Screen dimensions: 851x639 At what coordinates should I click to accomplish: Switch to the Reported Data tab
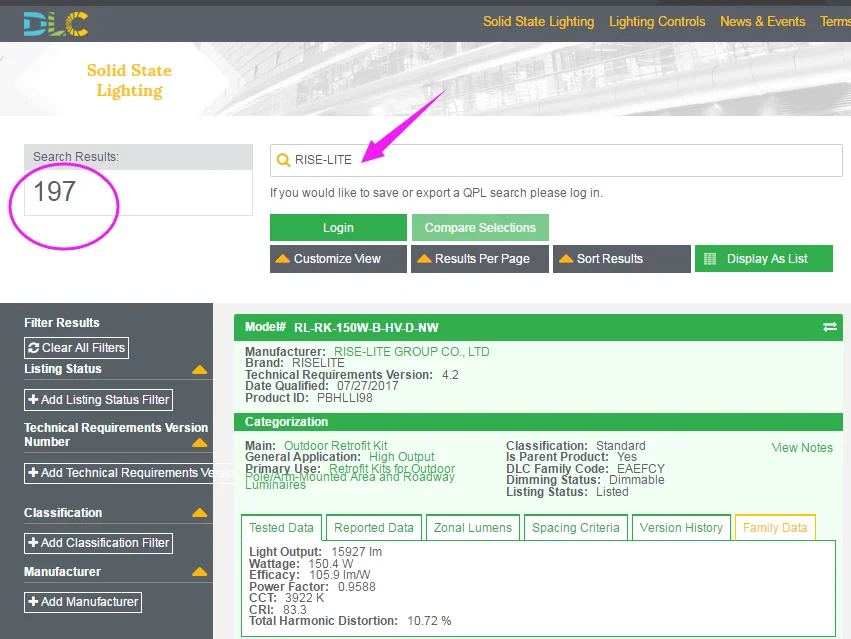[374, 528]
